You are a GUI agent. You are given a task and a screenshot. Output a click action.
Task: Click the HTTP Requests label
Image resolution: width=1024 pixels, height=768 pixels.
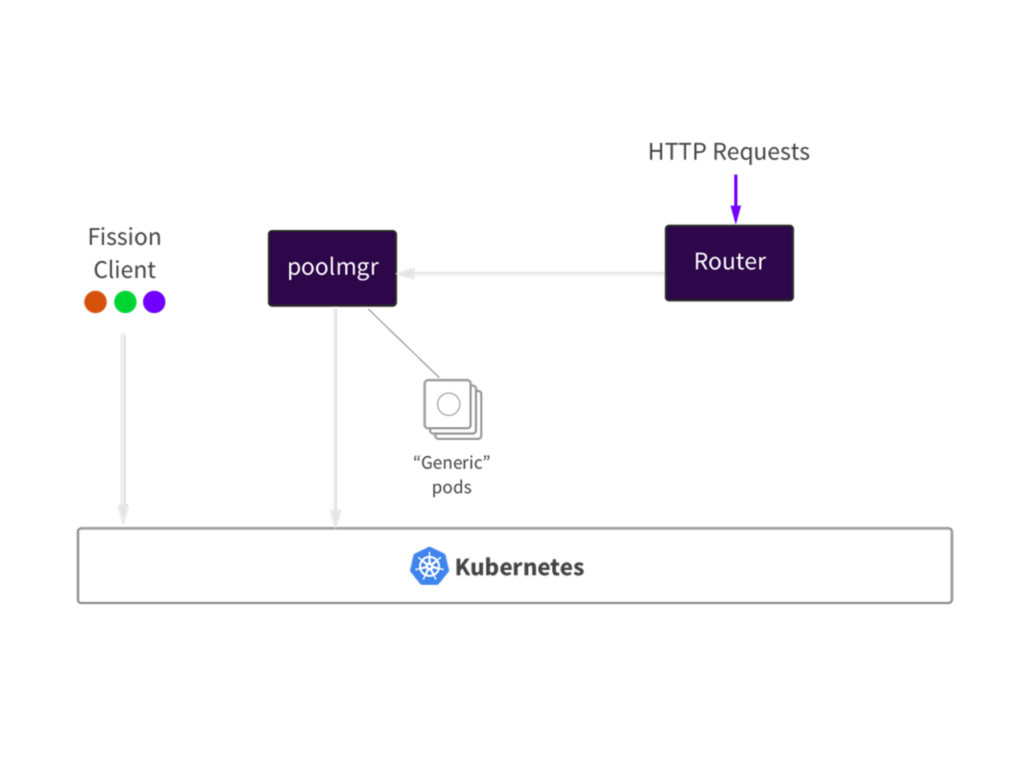[x=728, y=152]
